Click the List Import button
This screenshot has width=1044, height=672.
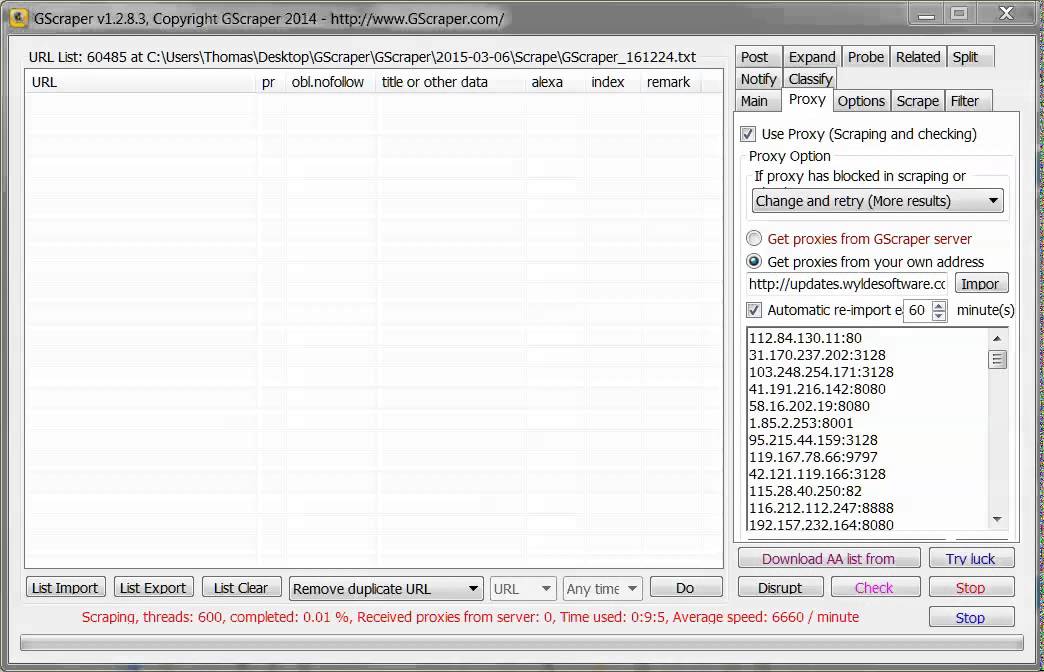coord(65,587)
